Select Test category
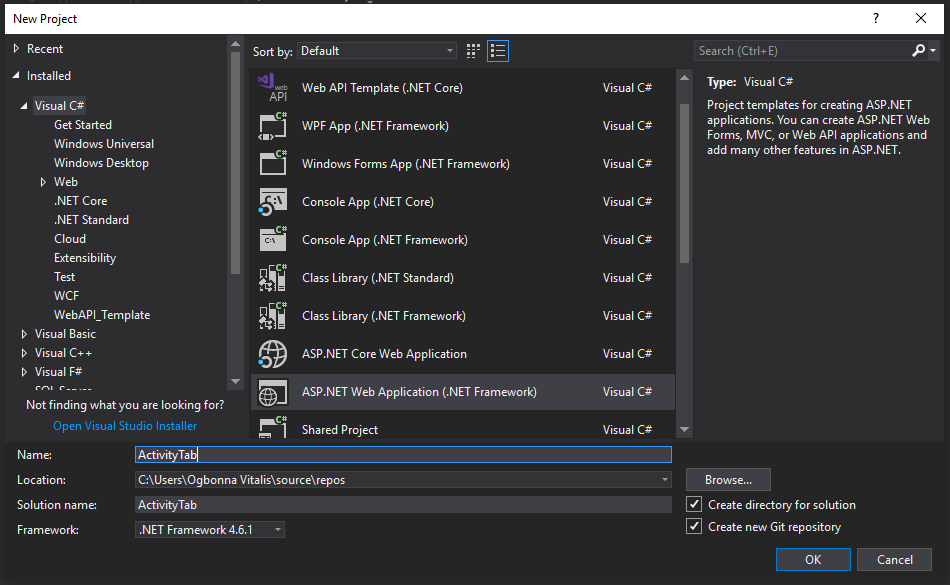 (64, 277)
